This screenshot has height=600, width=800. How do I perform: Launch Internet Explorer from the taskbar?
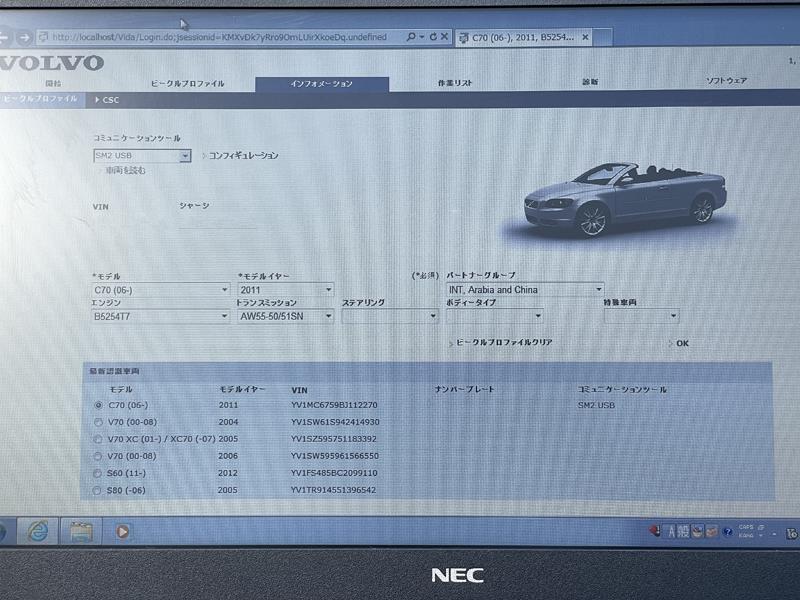pyautogui.click(x=38, y=532)
